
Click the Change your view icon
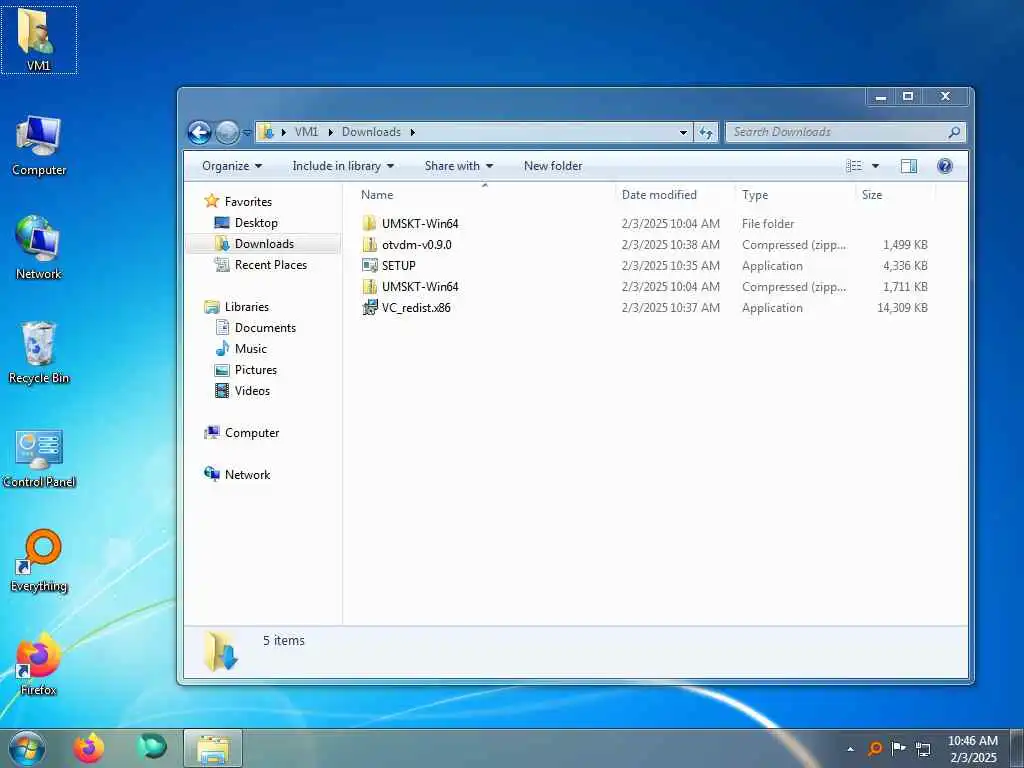click(854, 166)
